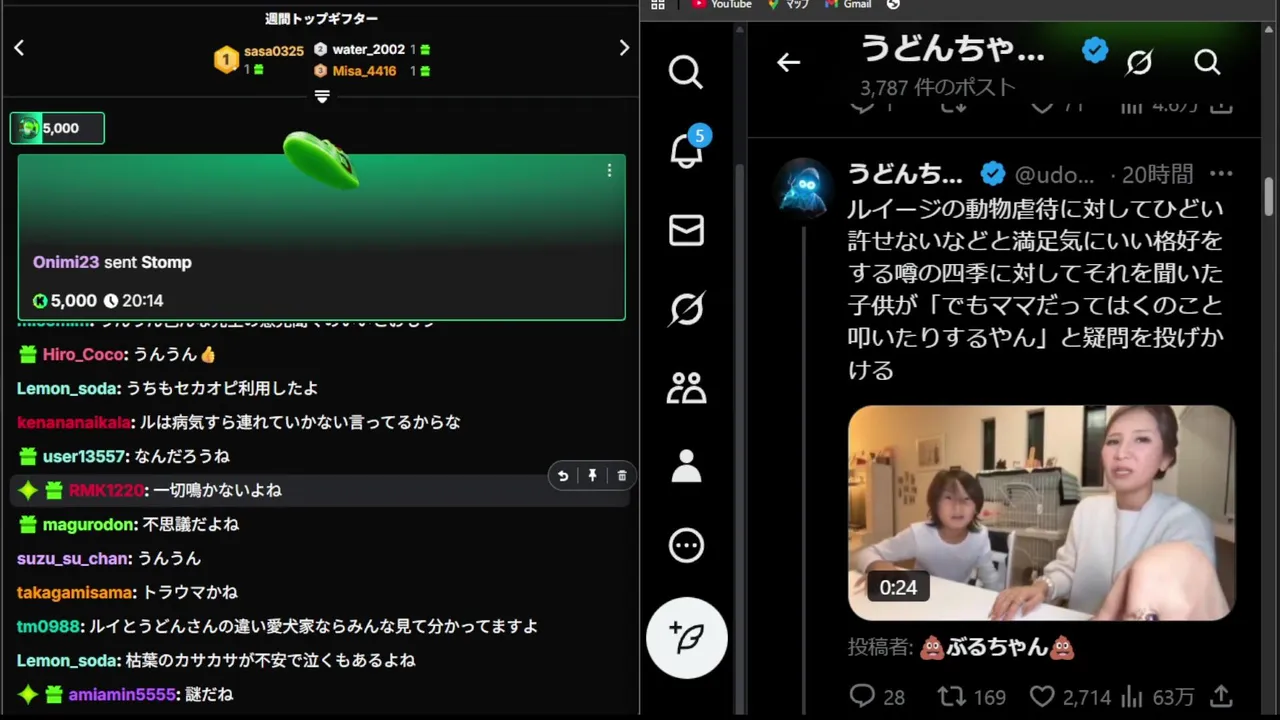The image size is (1280, 720).
Task: Open the globe bookmark after Gmail
Action: (x=893, y=5)
